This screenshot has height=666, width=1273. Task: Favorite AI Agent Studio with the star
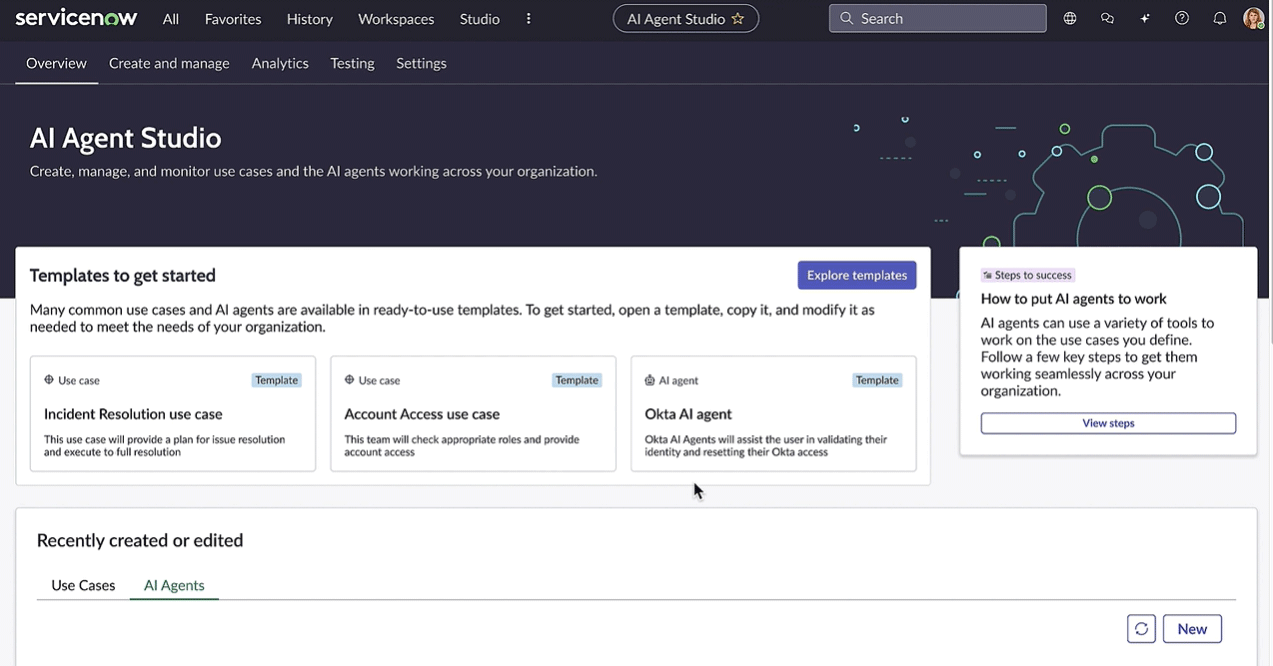coord(738,19)
